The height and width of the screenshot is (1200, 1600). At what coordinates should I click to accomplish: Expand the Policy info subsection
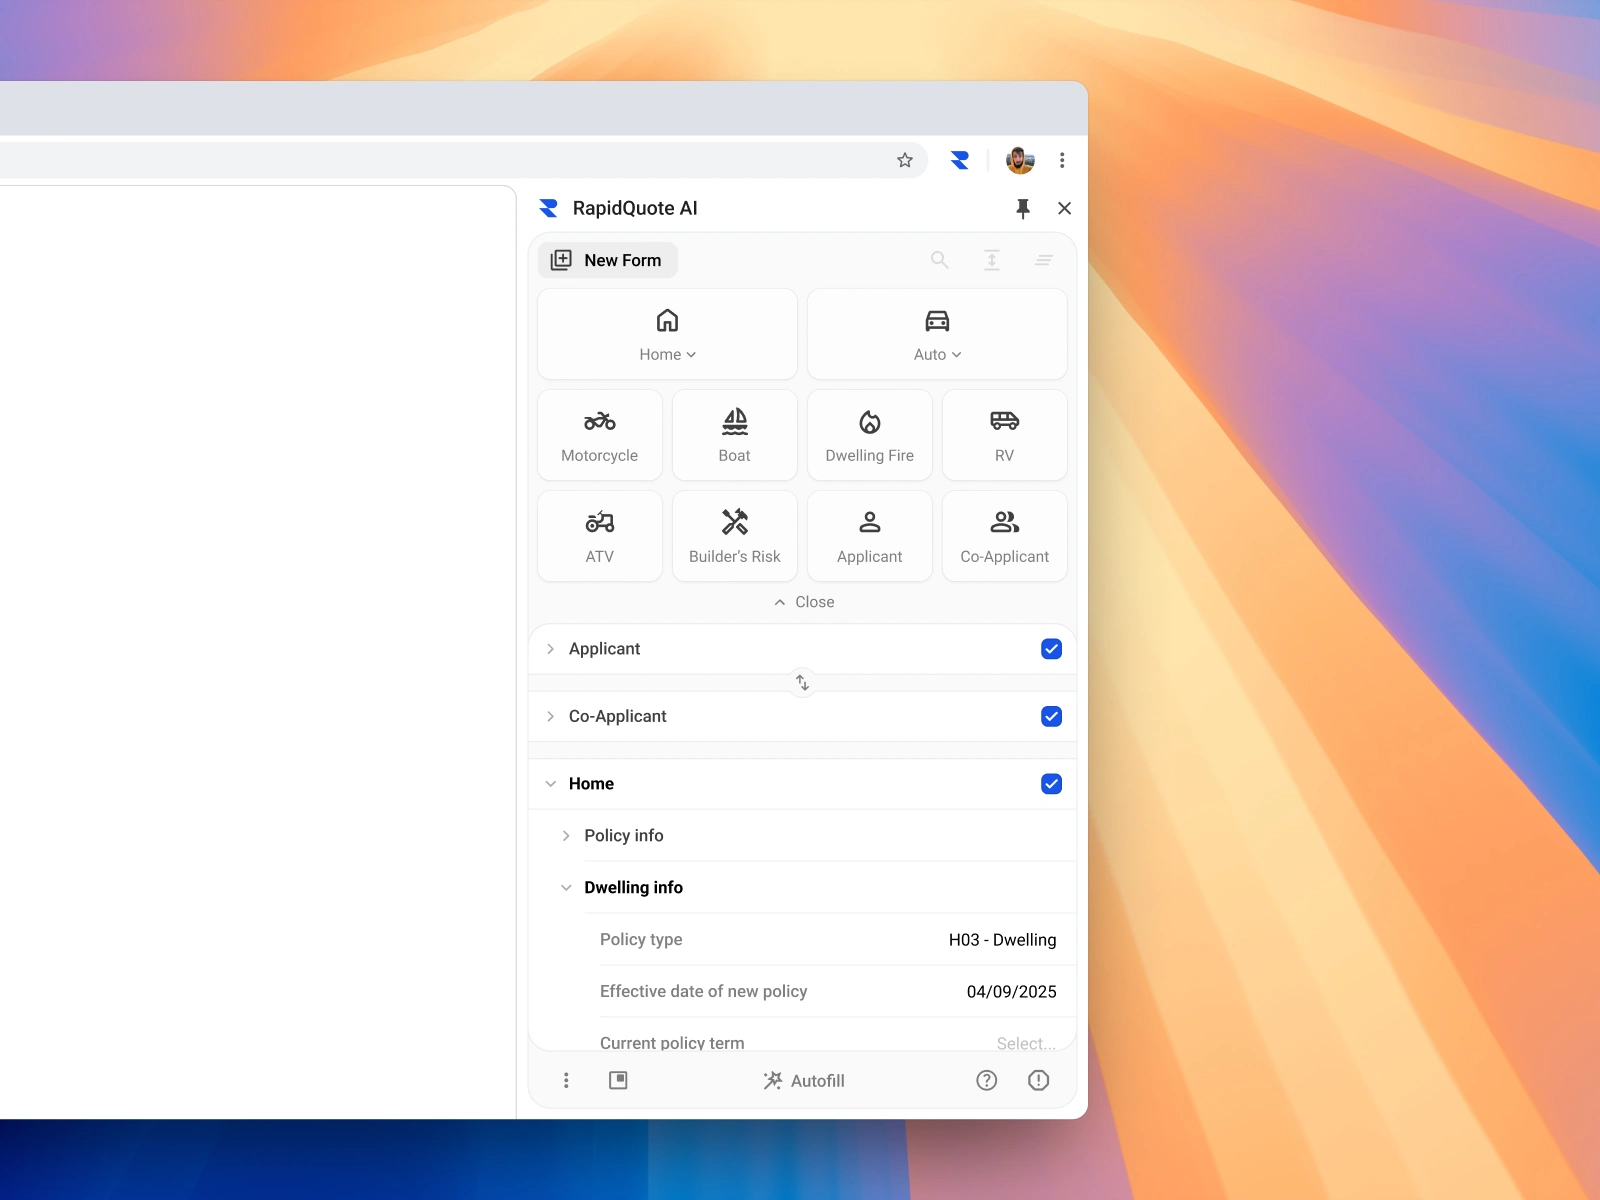pos(566,836)
